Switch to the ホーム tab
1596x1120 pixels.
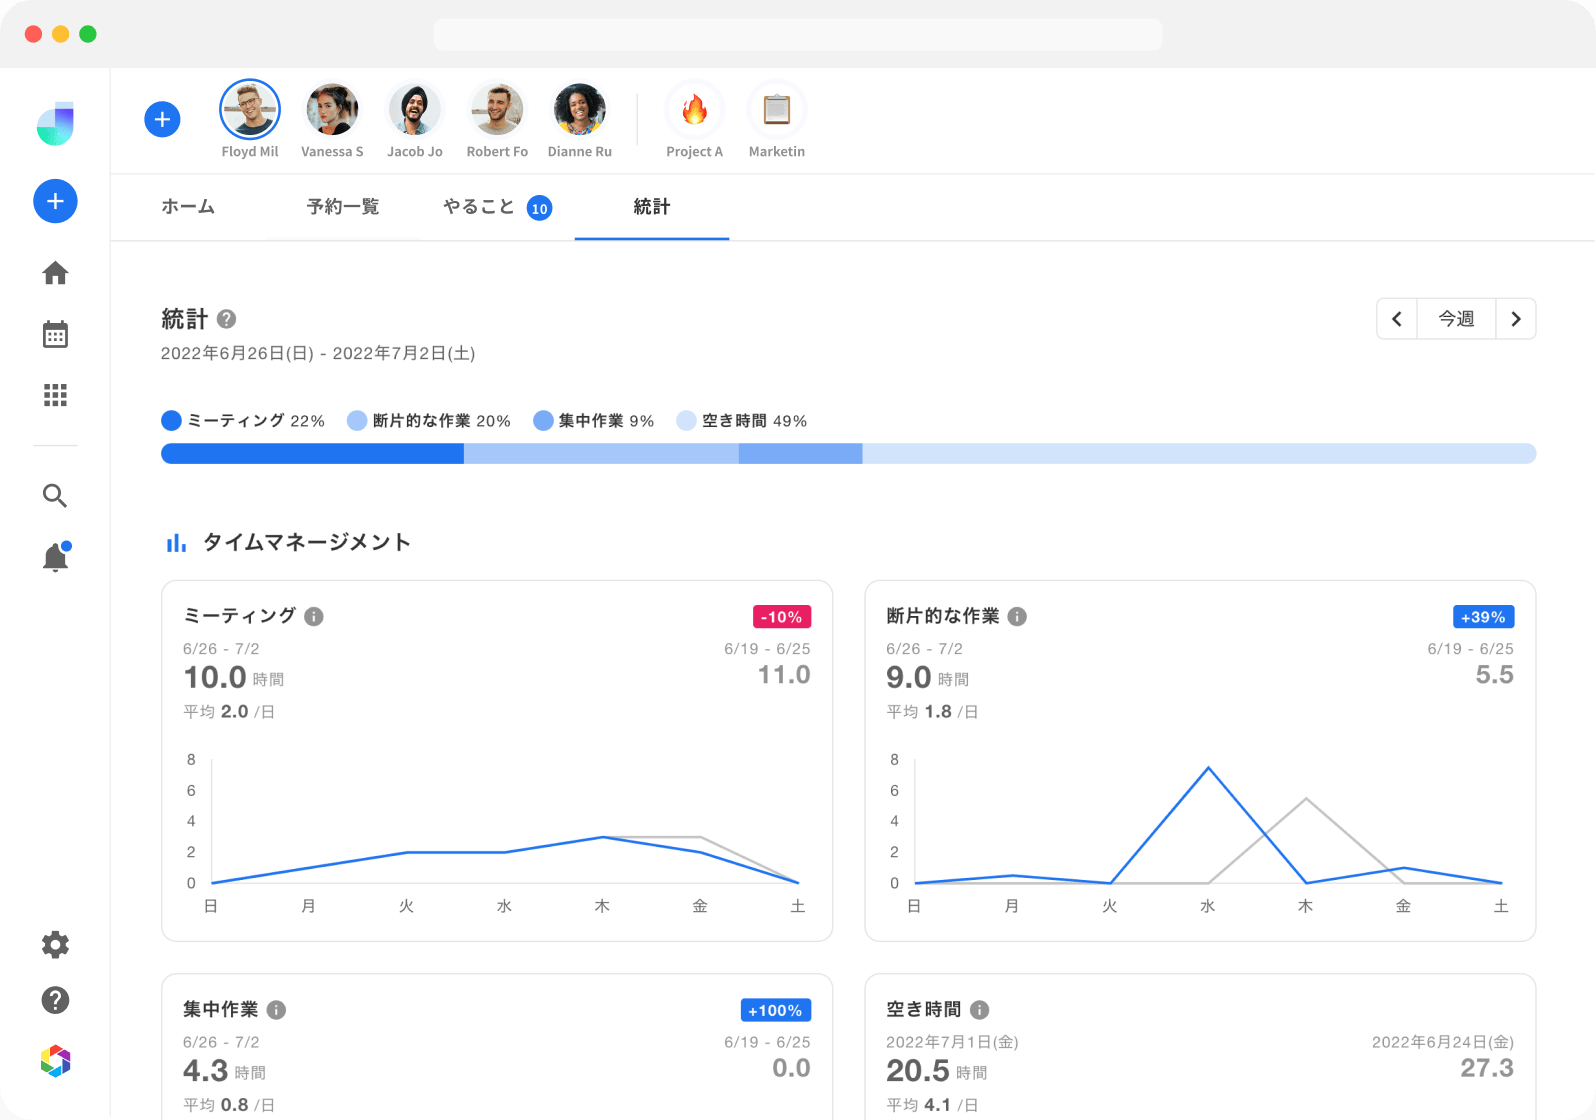(x=188, y=207)
